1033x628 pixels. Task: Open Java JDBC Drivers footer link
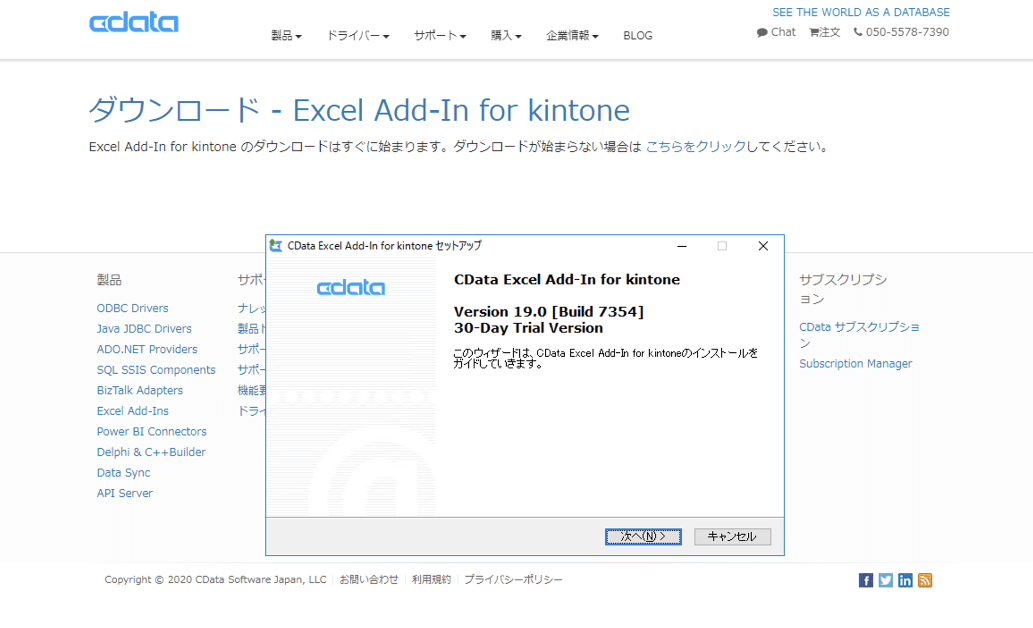pos(144,328)
